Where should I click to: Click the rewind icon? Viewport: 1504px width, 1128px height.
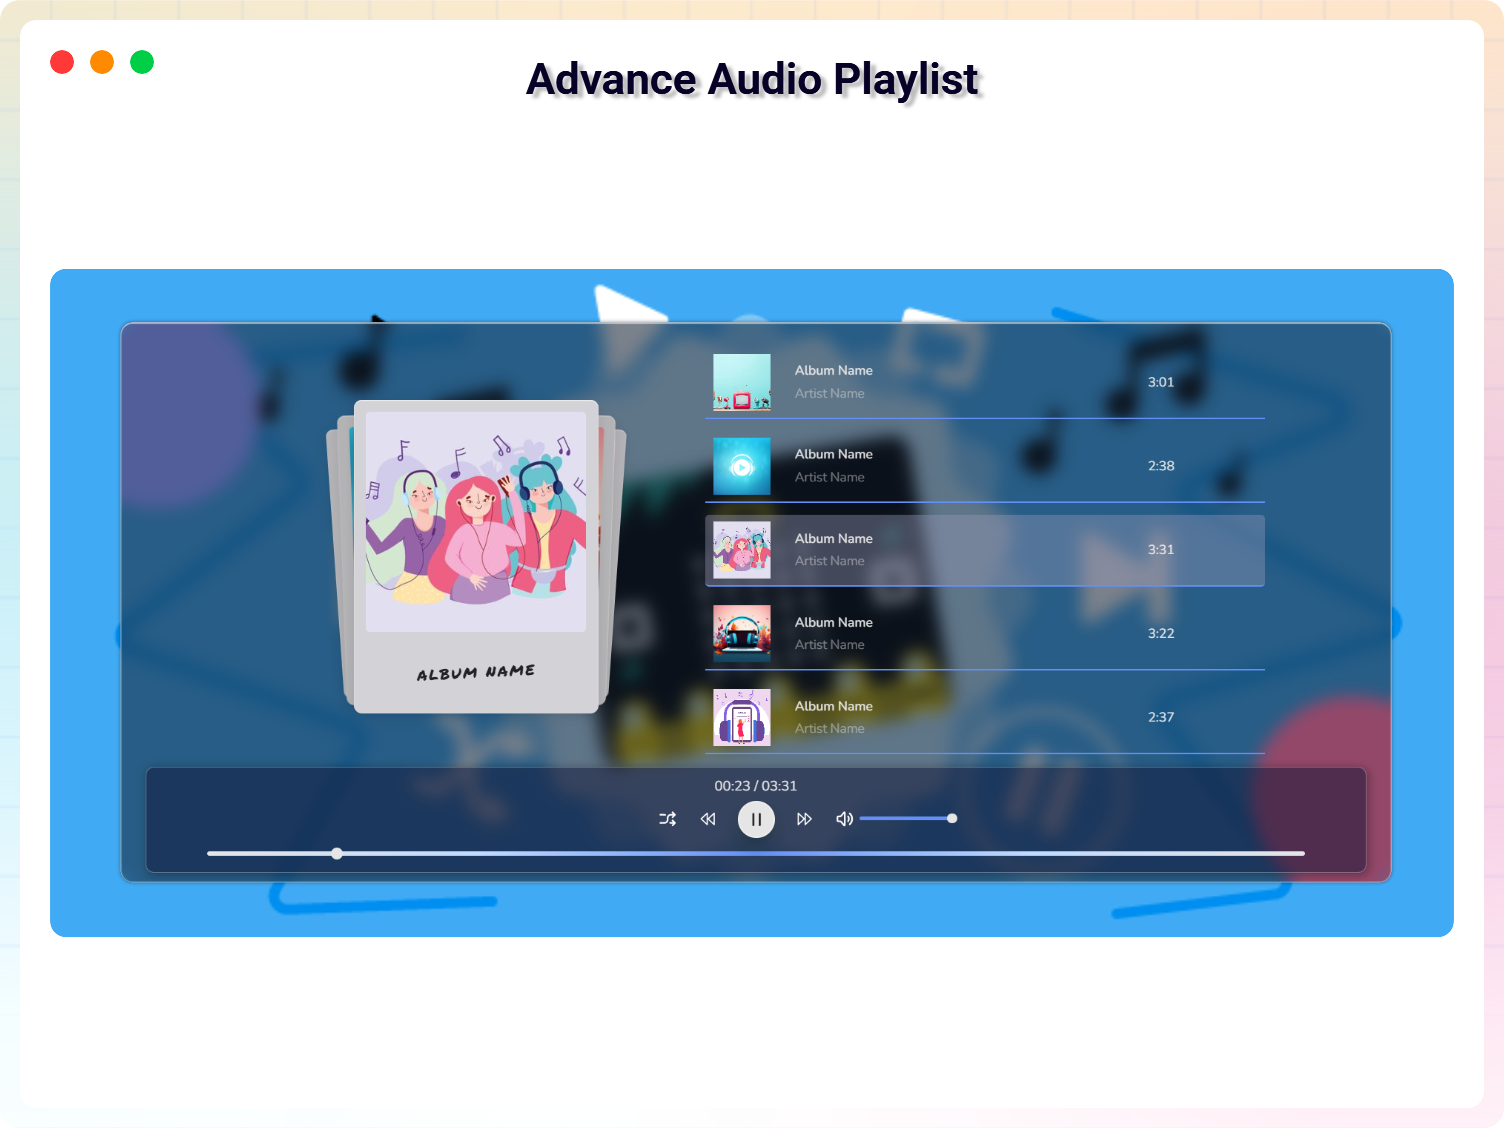click(x=708, y=819)
